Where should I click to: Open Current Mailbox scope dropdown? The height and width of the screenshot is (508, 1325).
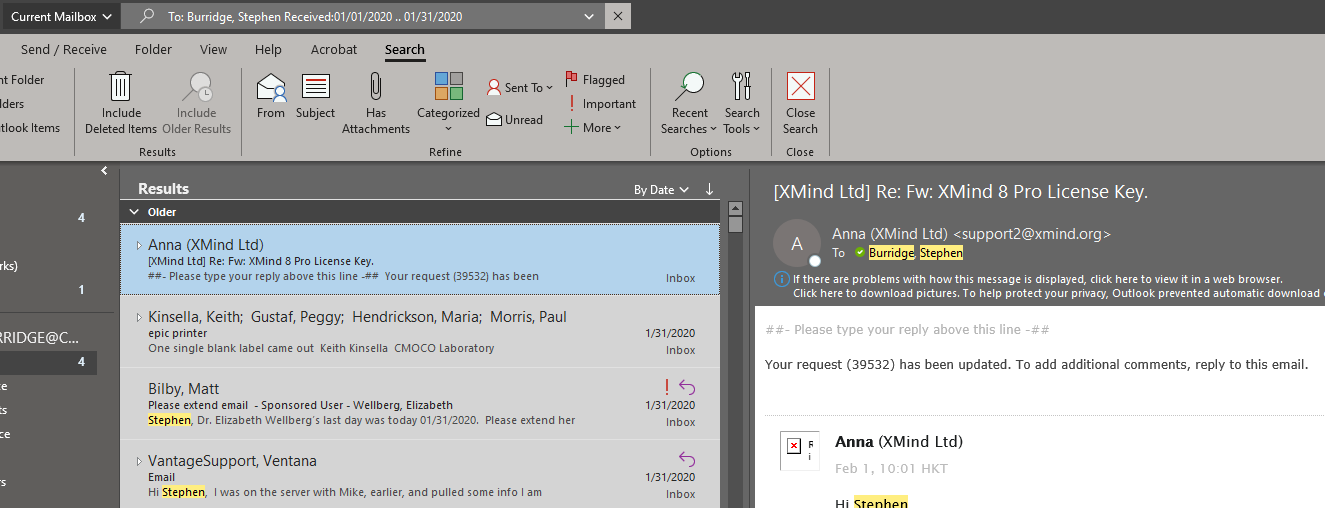61,16
